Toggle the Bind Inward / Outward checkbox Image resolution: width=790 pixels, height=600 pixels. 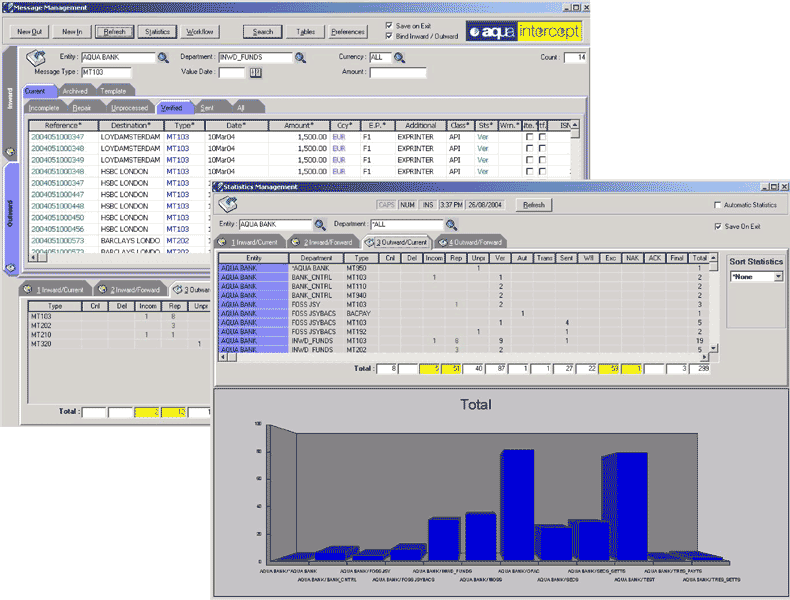click(x=390, y=36)
